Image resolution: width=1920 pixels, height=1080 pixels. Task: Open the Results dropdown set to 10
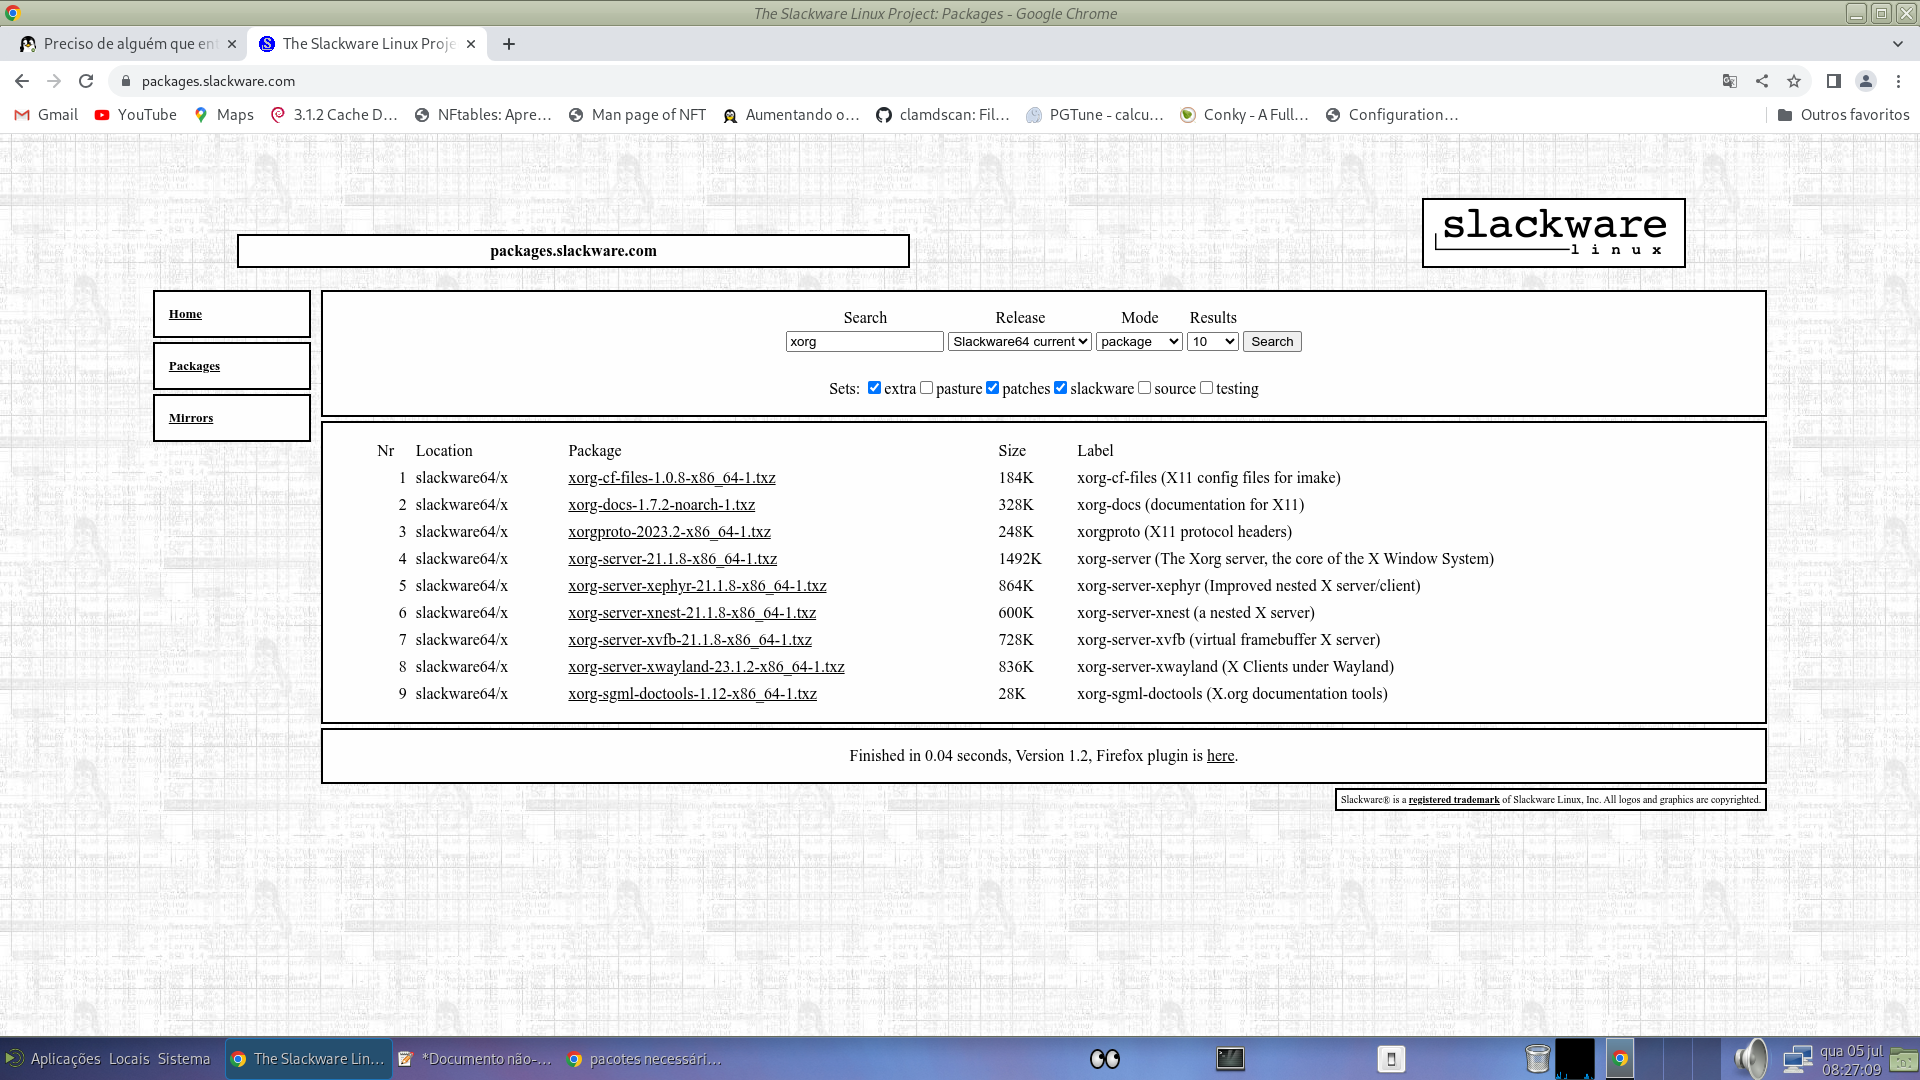1212,342
